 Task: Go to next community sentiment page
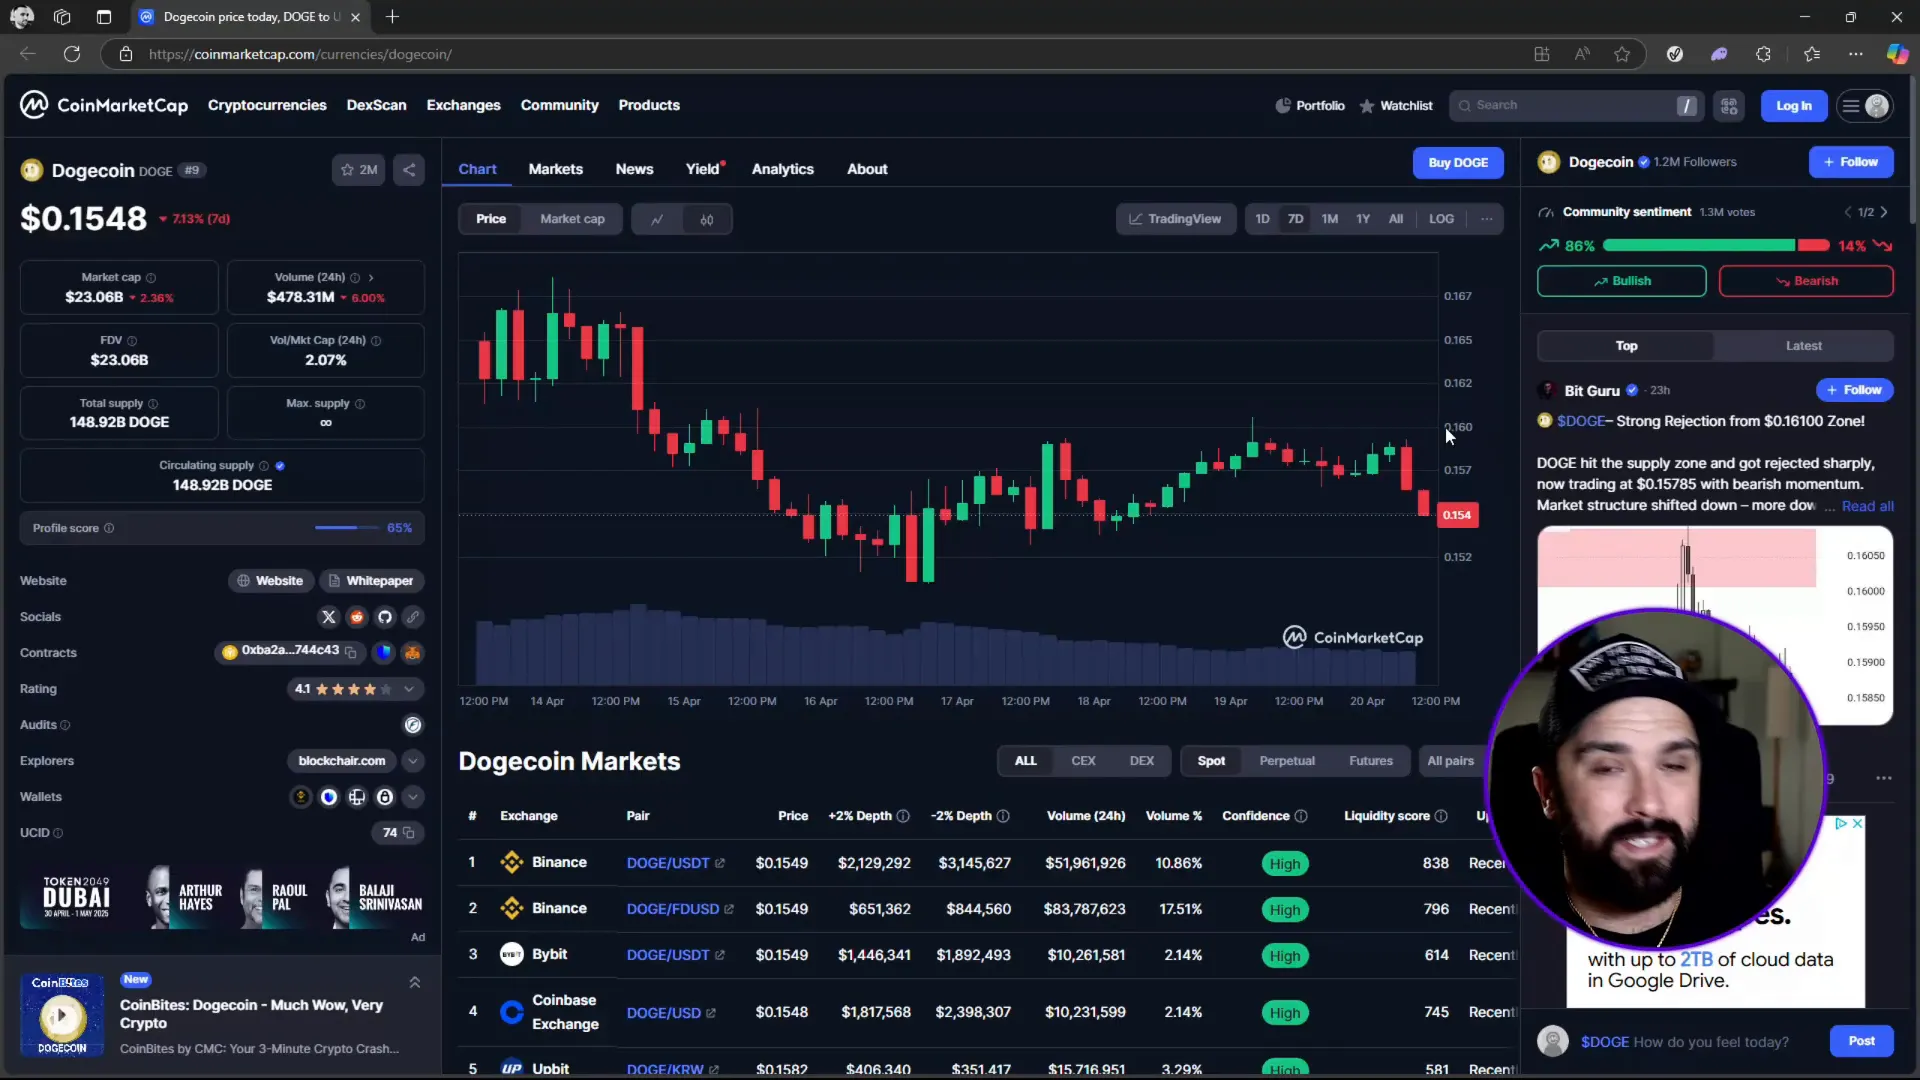pos(1884,212)
